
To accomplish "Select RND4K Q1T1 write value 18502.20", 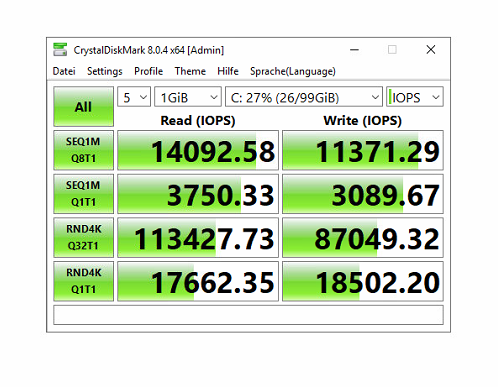I will [x=363, y=281].
